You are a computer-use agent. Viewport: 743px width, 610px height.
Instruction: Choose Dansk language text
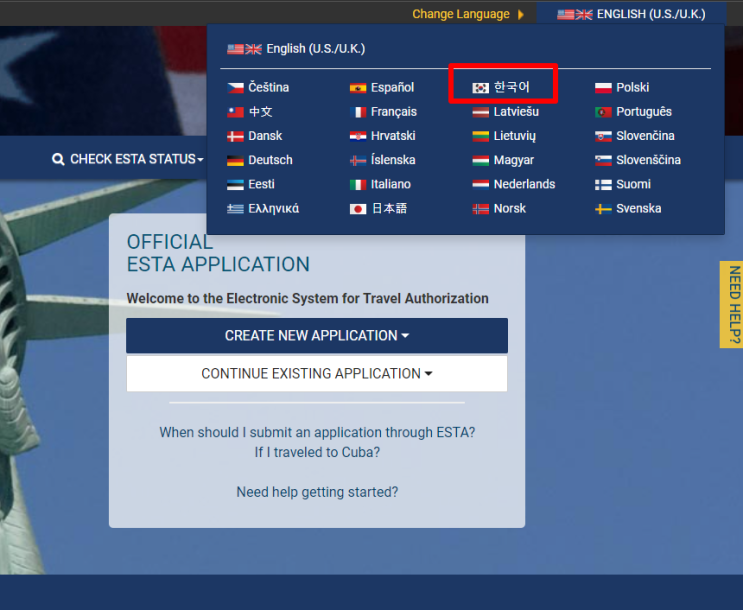[265, 136]
